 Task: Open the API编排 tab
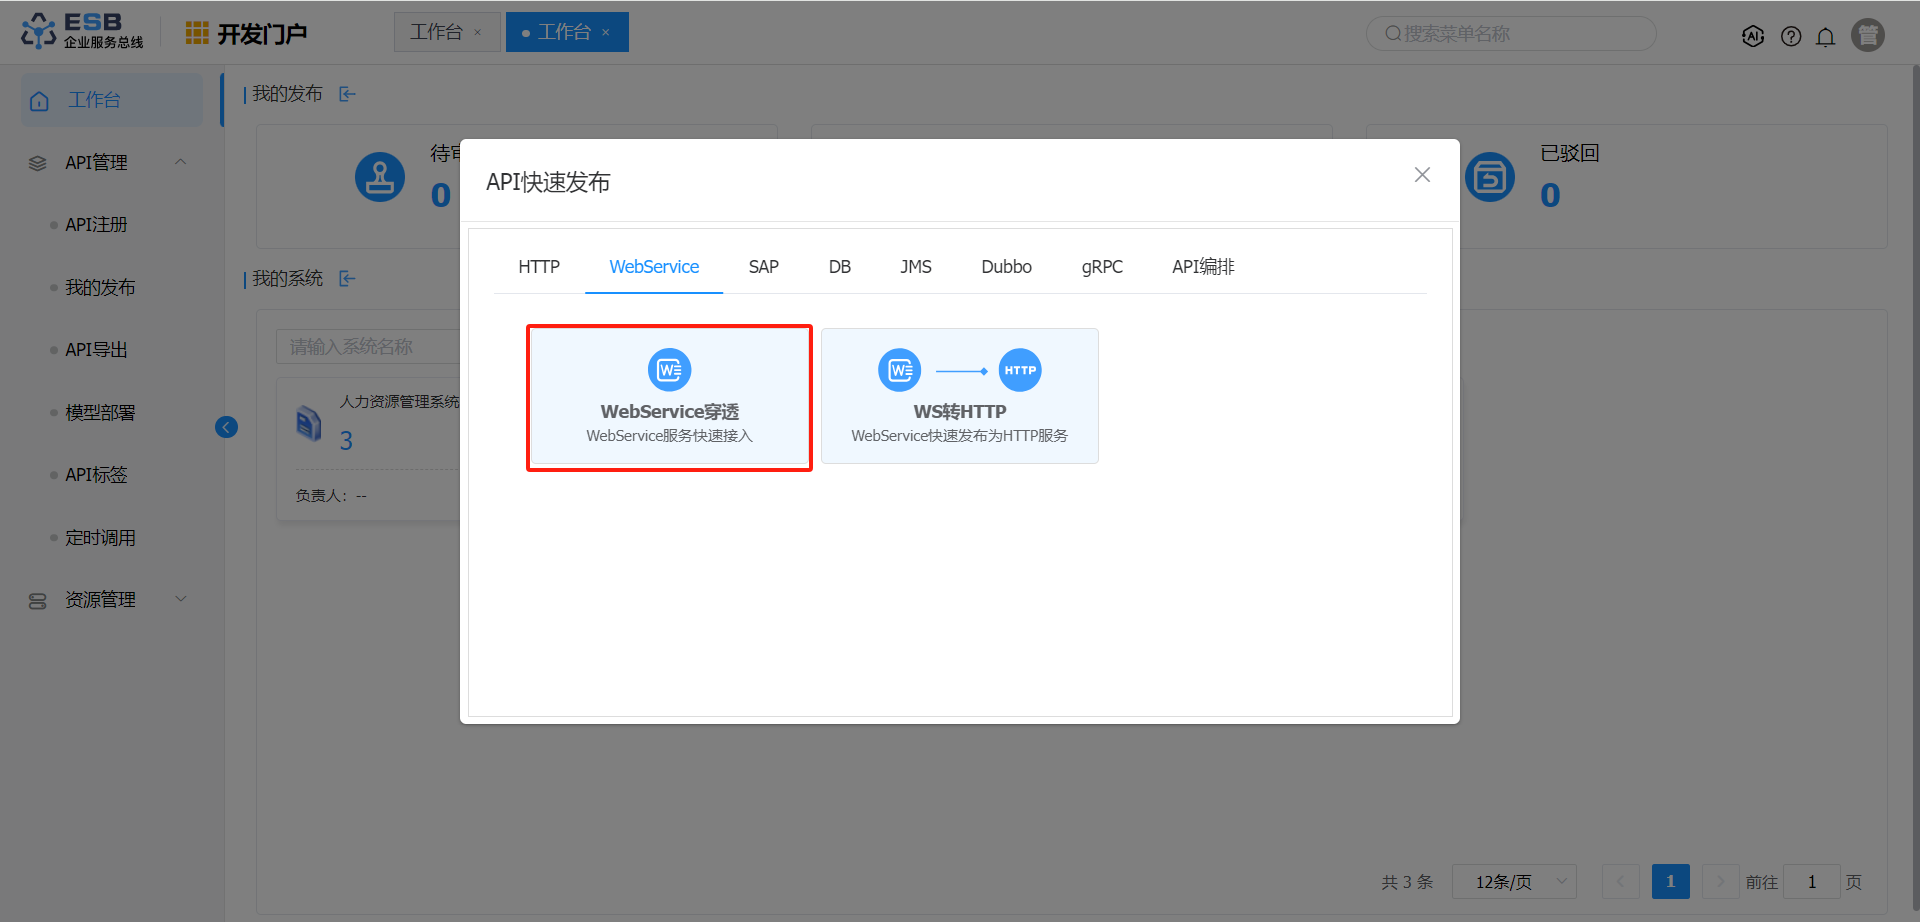1204,267
